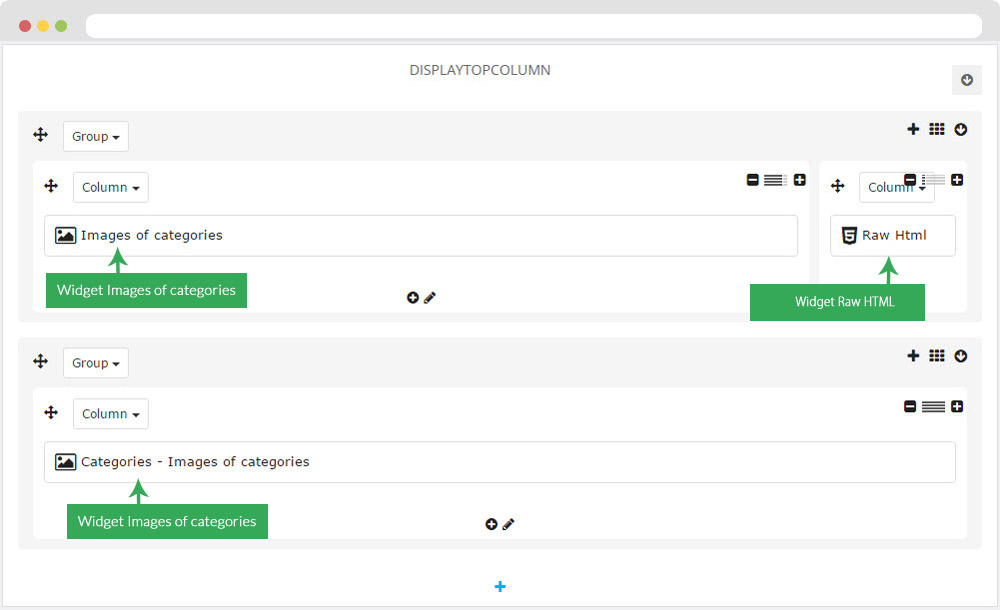Viewport: 1000px width, 610px height.
Task: Focus the browser address bar
Action: click(534, 26)
